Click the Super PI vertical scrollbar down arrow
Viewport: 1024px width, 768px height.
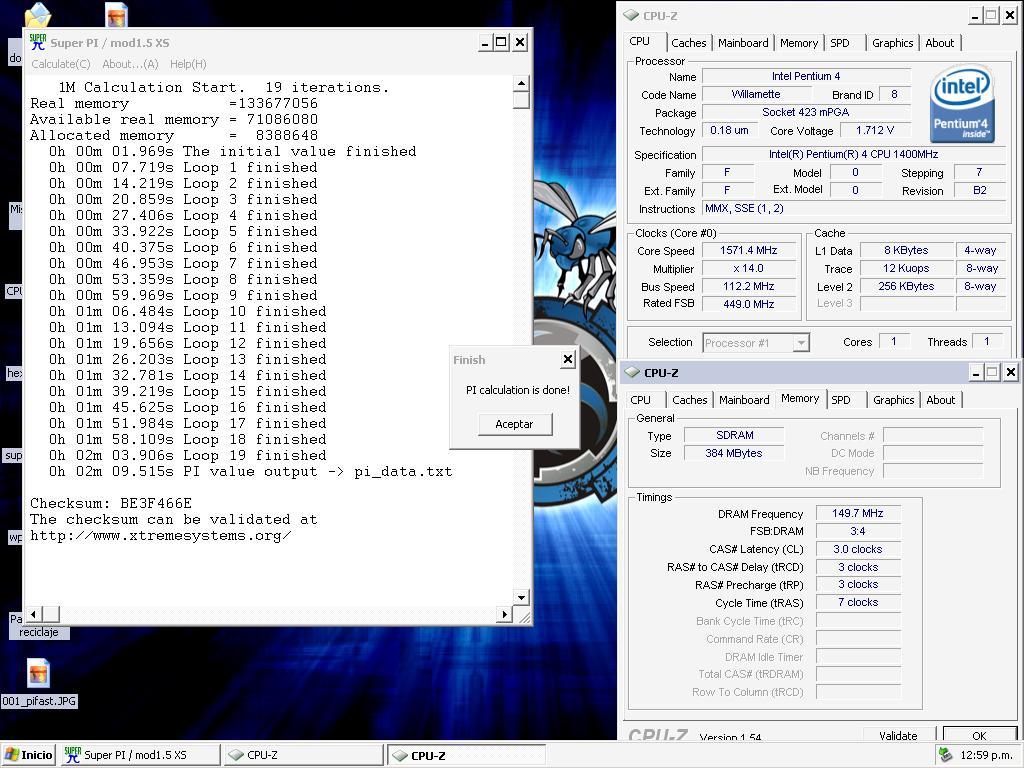point(521,598)
